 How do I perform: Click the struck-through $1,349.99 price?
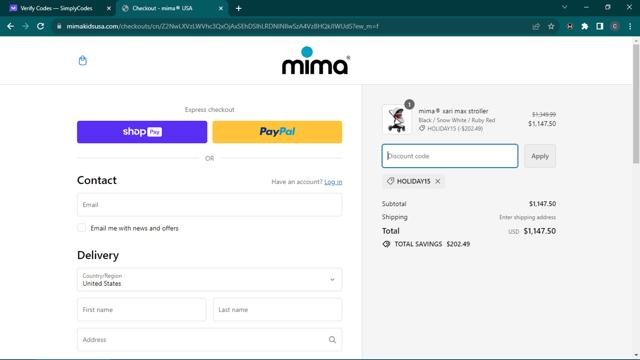point(544,115)
